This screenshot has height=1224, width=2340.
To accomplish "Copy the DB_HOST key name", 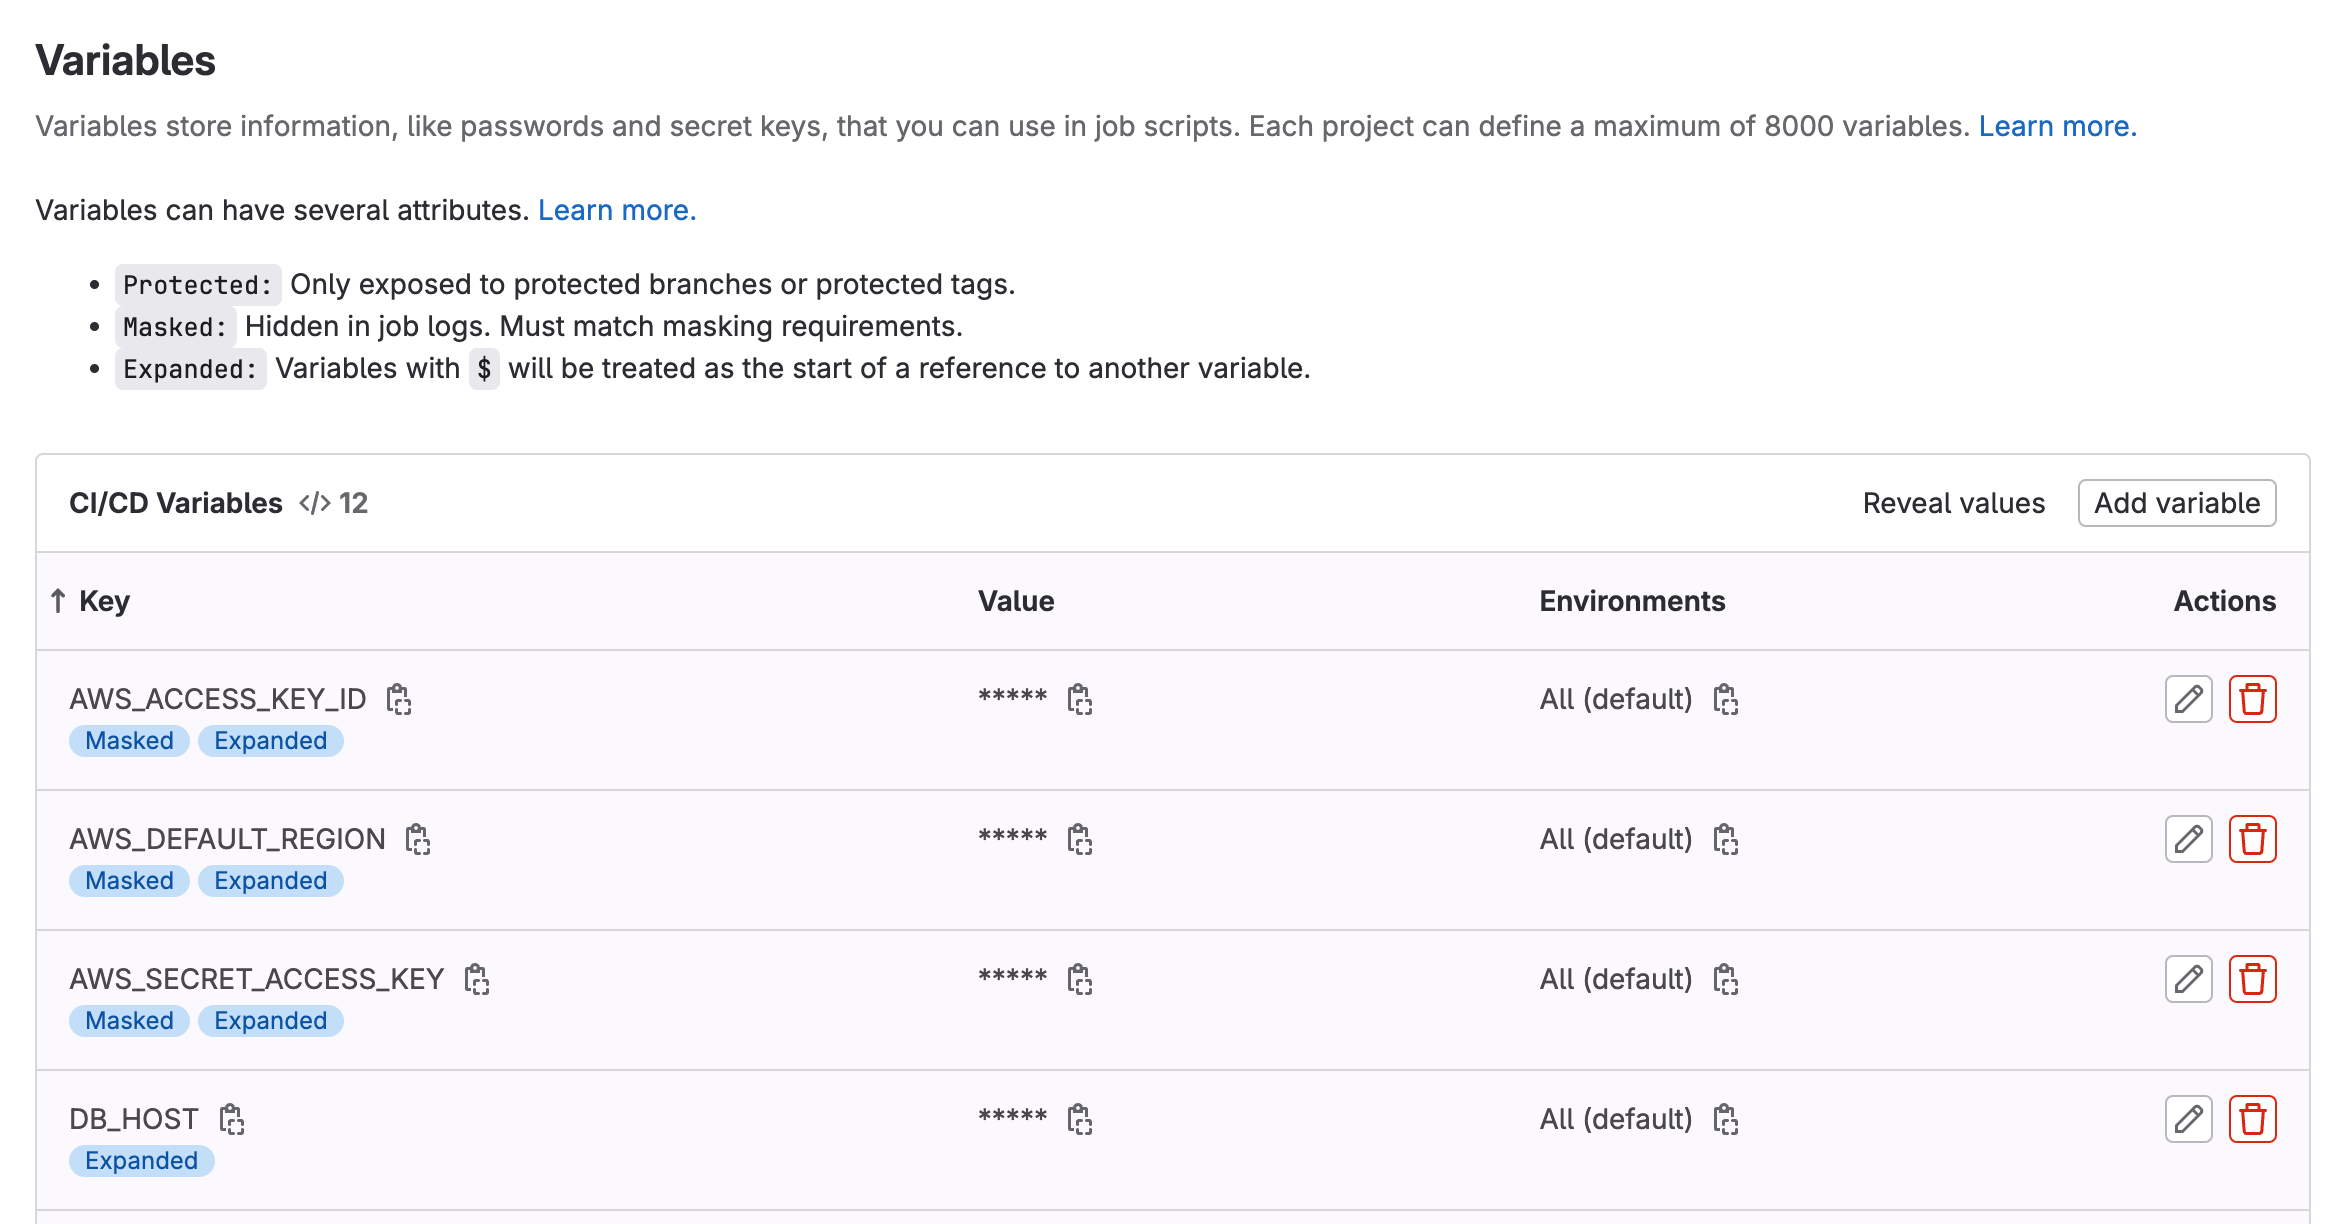I will [232, 1119].
